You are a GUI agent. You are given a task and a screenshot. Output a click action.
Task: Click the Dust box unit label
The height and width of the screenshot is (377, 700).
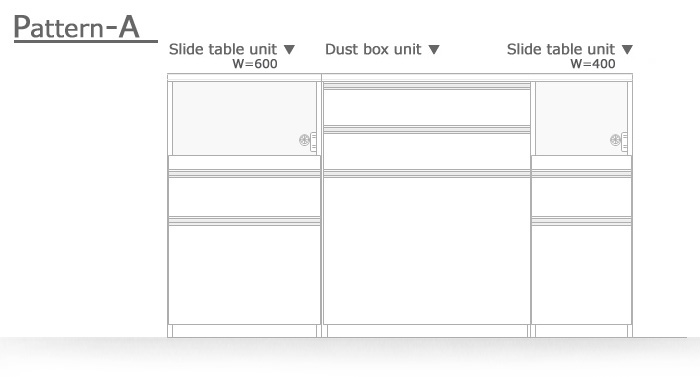click(373, 49)
